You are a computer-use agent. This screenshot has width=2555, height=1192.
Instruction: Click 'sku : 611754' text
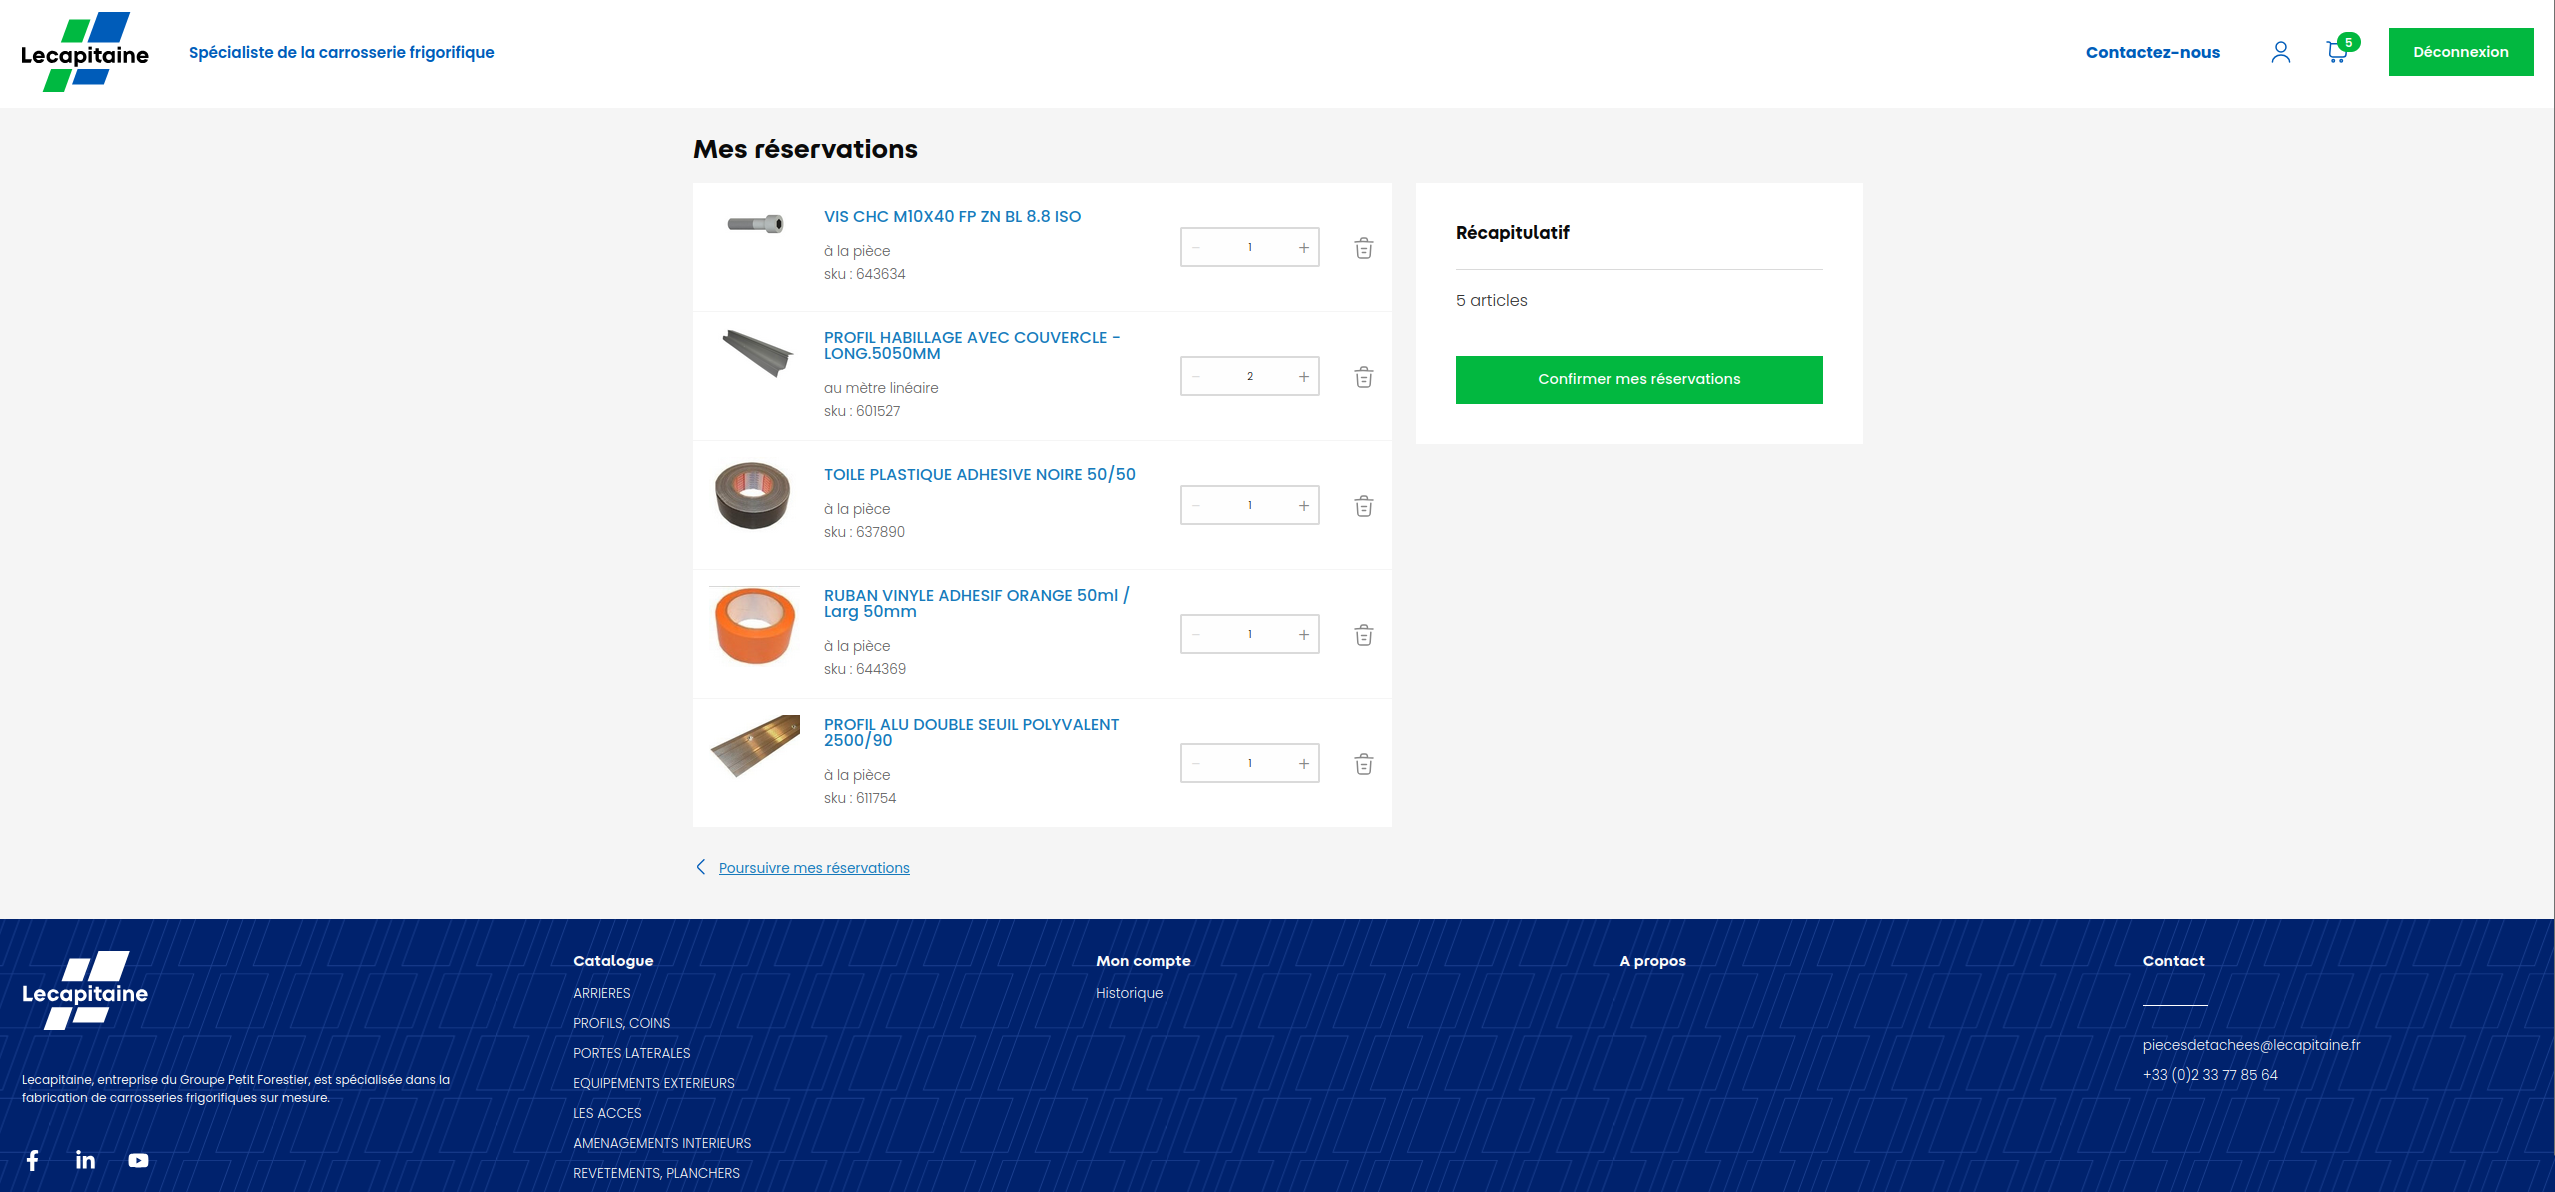click(x=859, y=798)
